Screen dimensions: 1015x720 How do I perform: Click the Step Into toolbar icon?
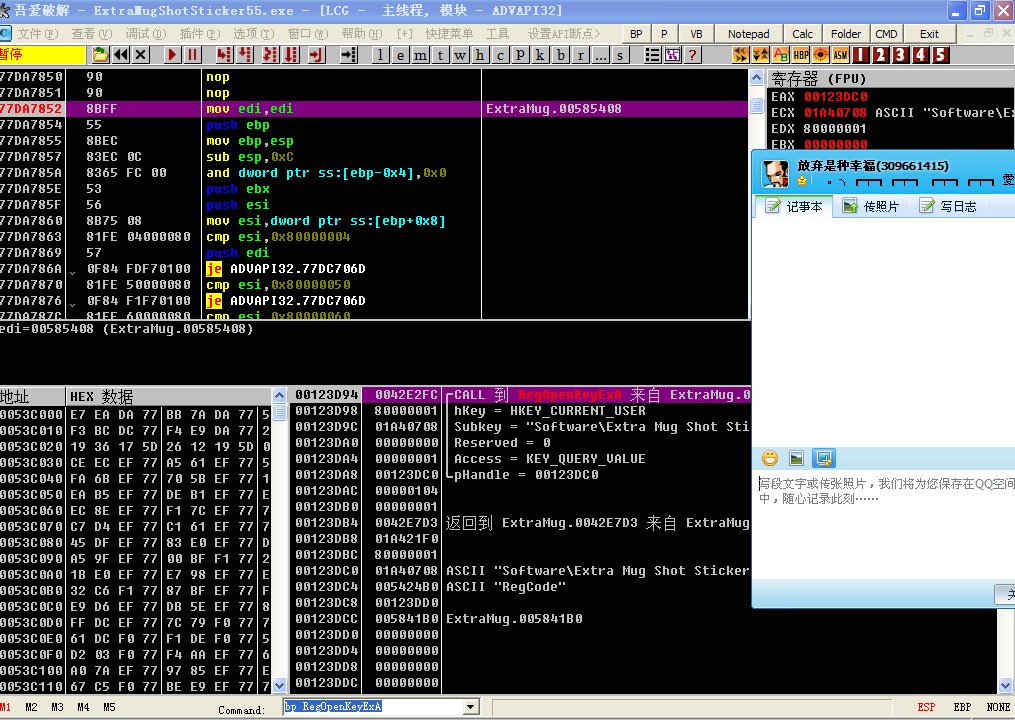tap(224, 55)
